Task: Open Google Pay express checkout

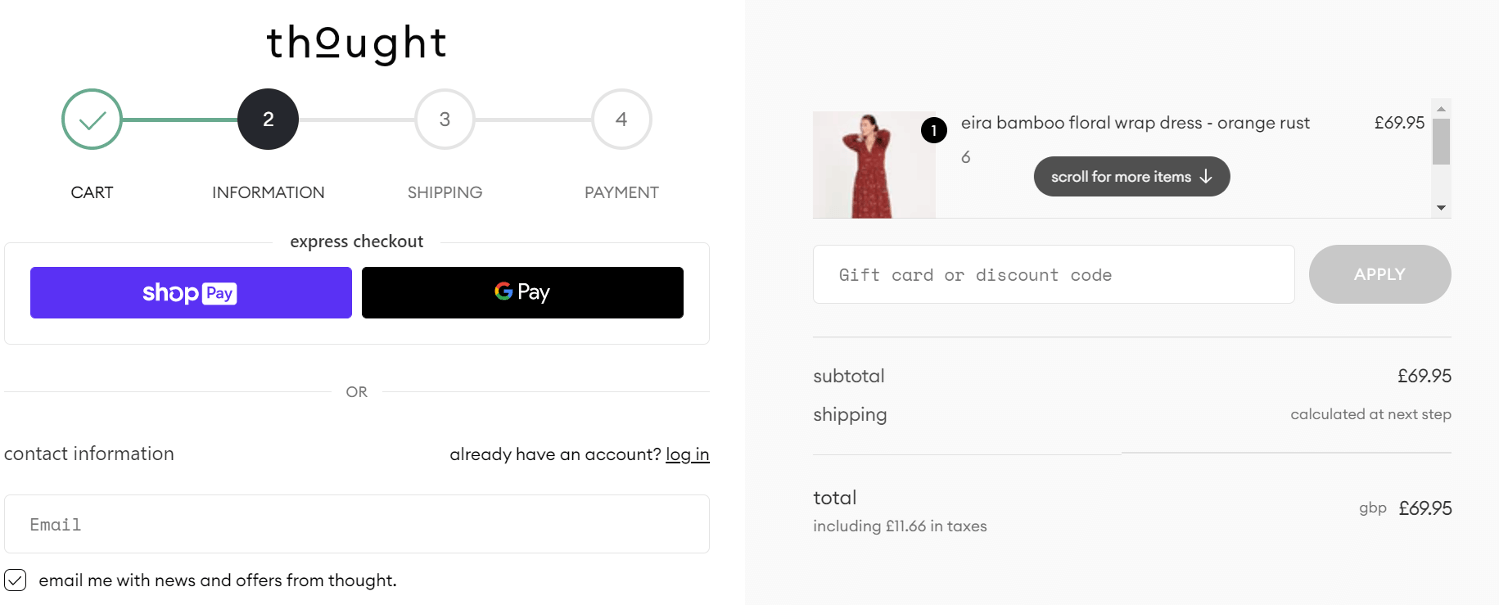Action: [x=522, y=292]
